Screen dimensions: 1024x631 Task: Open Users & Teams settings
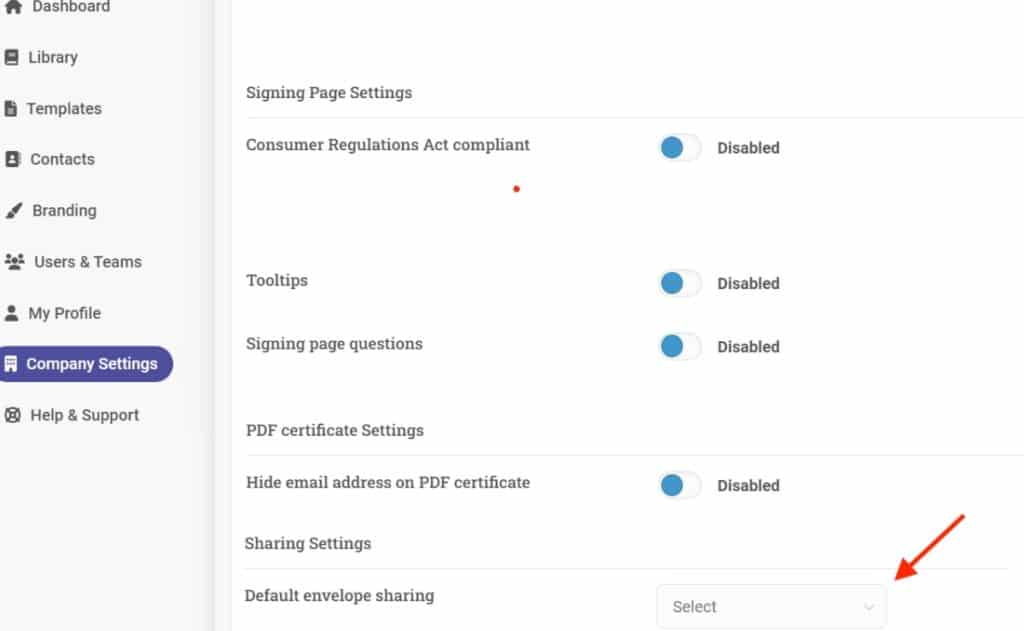tap(89, 261)
